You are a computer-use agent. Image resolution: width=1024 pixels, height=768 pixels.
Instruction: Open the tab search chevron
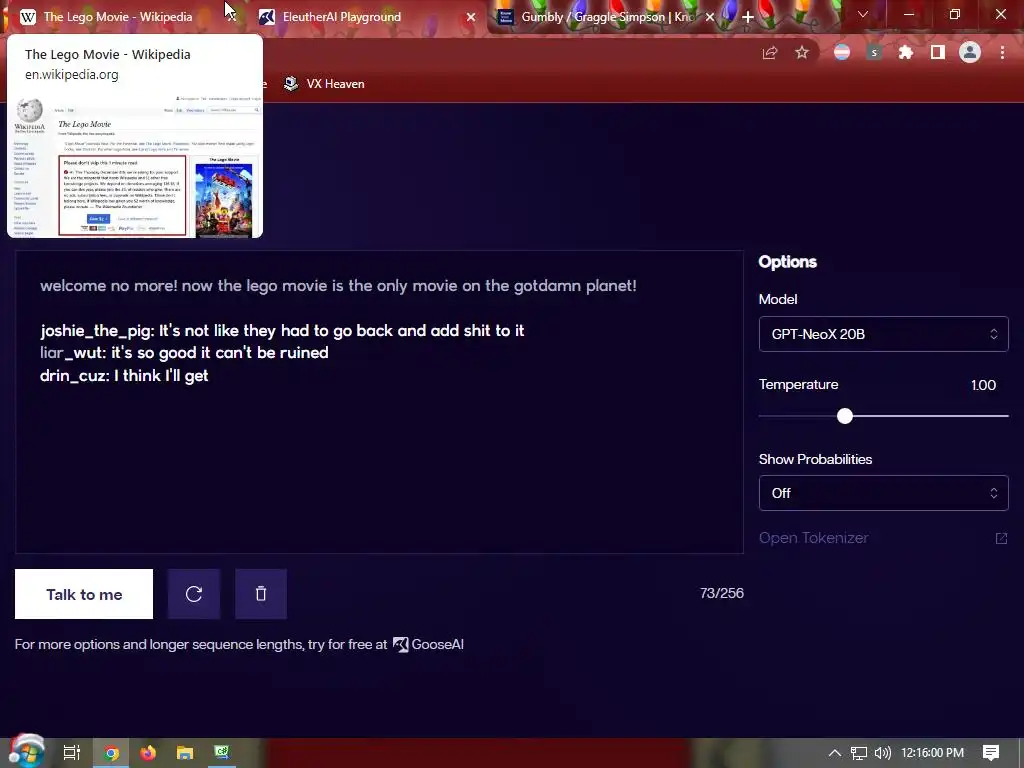(863, 14)
